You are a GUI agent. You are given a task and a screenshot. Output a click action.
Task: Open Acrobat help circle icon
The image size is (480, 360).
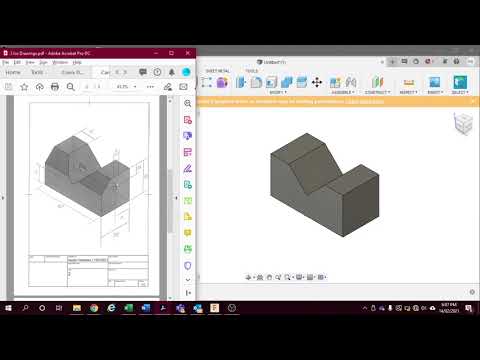tap(157, 72)
